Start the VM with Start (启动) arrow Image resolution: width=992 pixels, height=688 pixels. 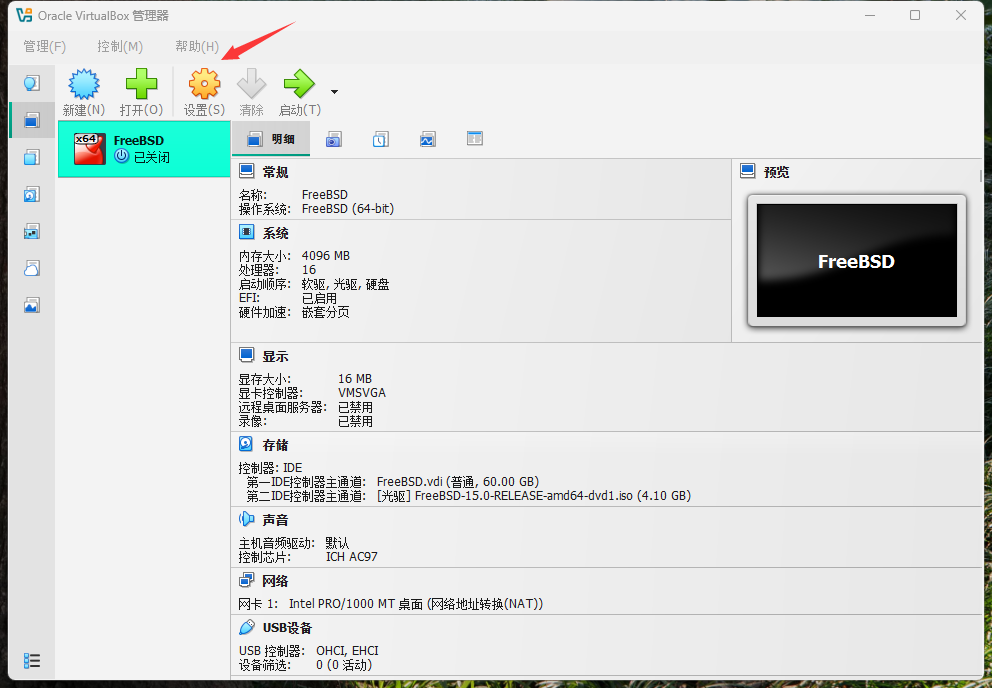[299, 84]
